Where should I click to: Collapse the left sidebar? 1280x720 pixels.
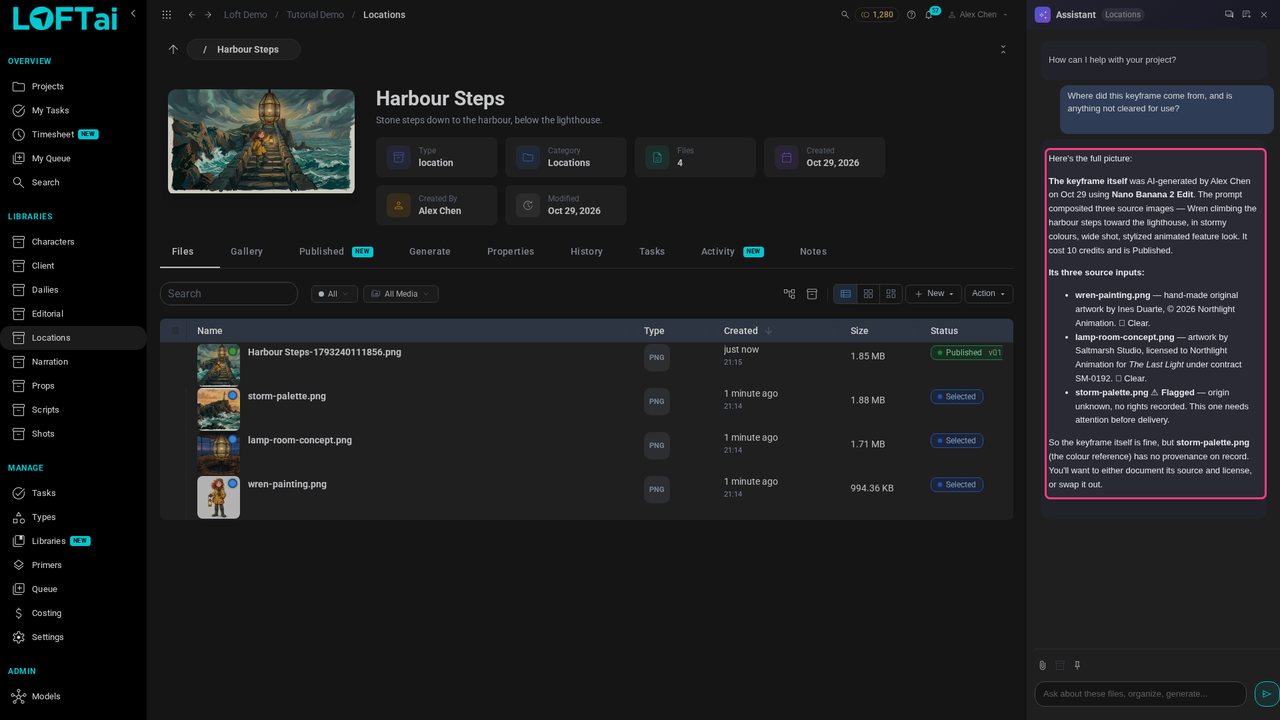(133, 13)
